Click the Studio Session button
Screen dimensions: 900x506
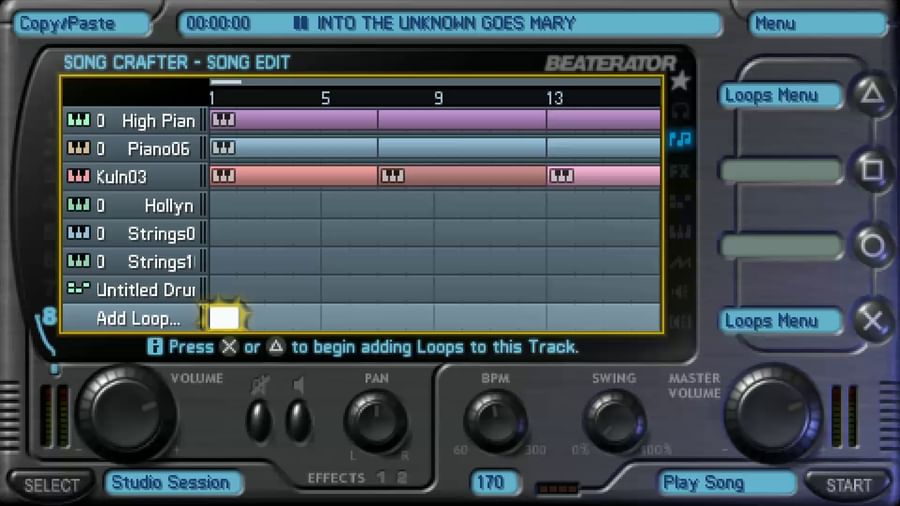click(x=173, y=482)
